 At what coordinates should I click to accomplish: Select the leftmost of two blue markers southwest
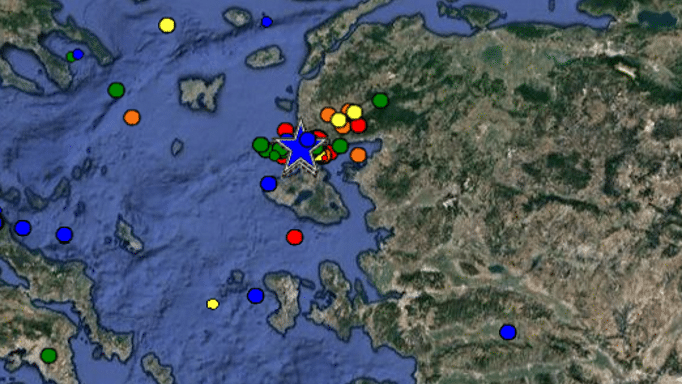click(23, 228)
